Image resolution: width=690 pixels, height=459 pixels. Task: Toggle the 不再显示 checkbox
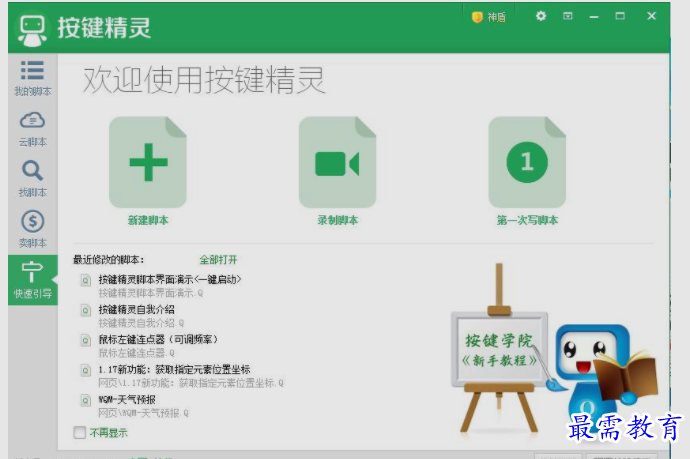[x=80, y=433]
